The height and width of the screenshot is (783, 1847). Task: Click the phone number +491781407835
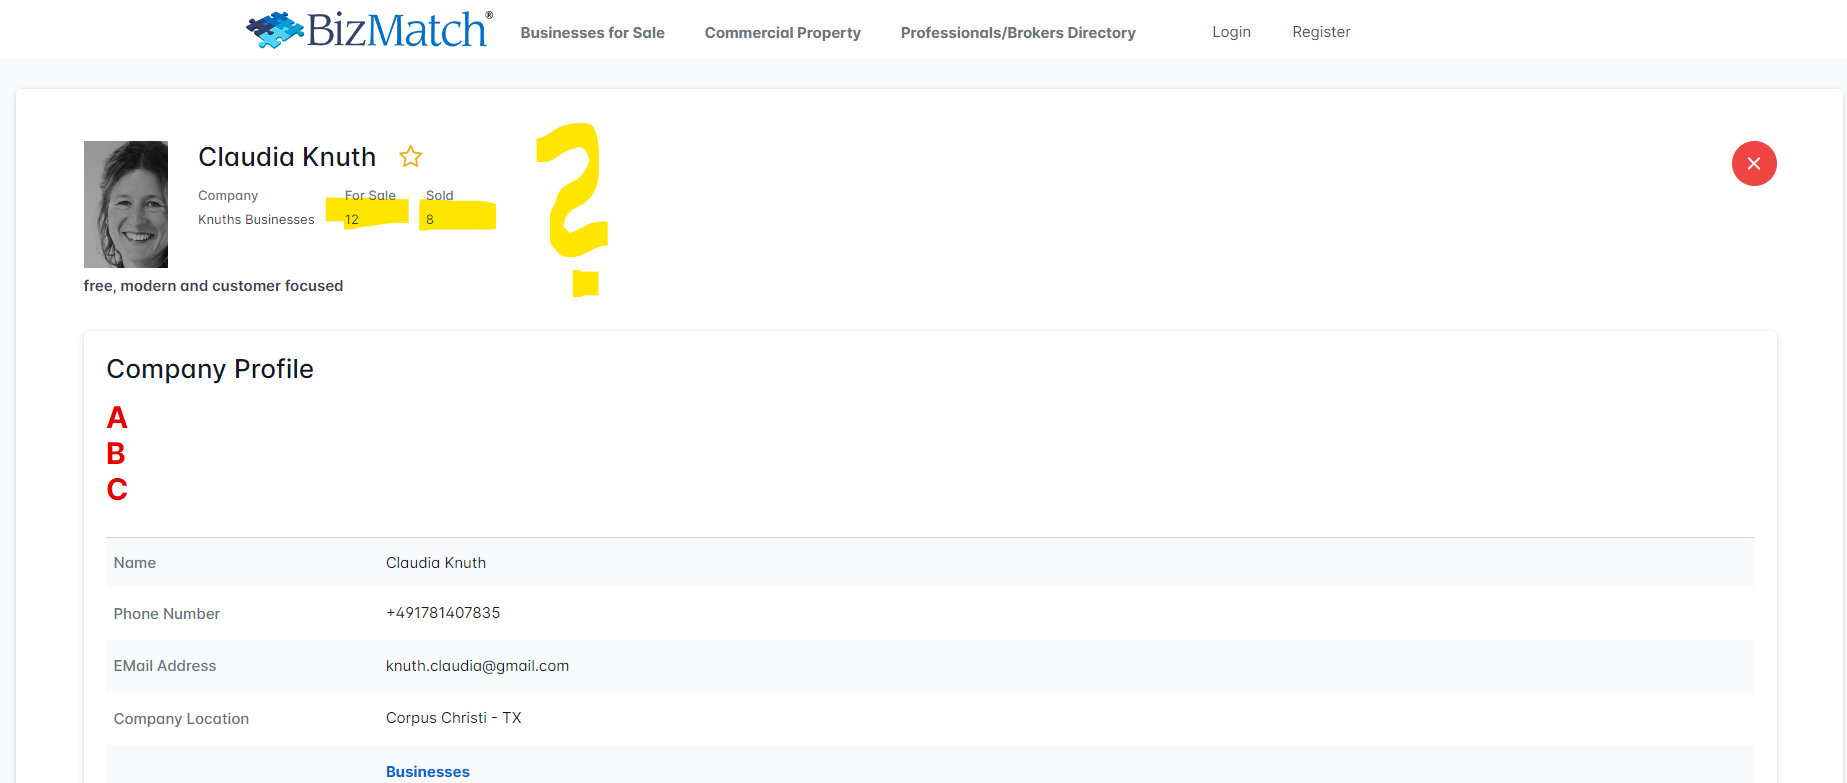point(443,613)
